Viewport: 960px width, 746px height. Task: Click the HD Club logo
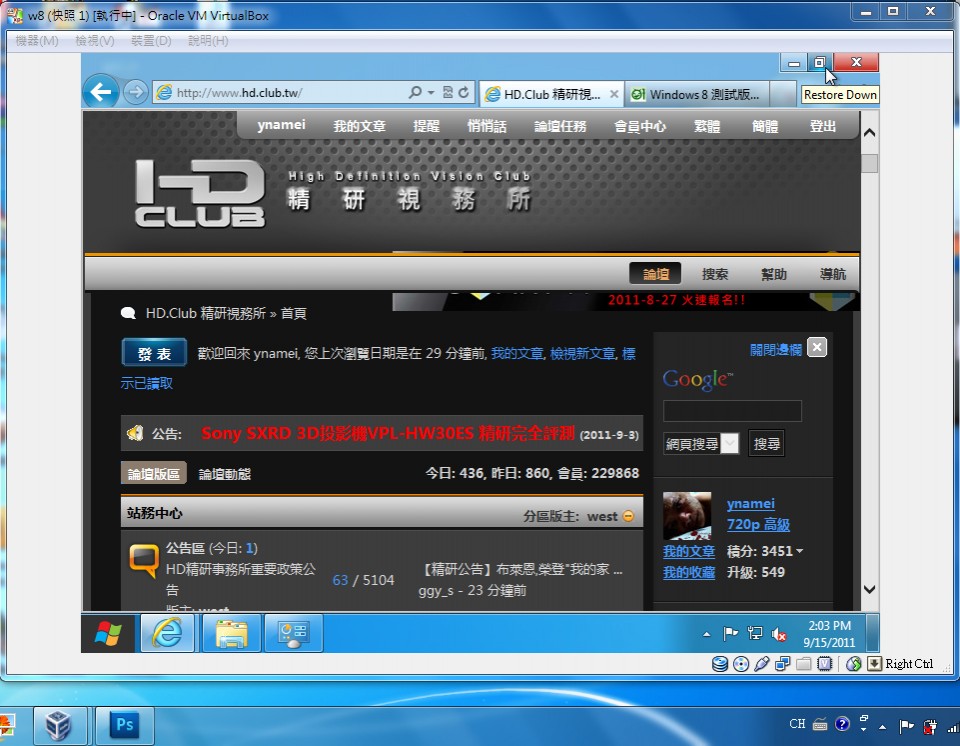(200, 193)
